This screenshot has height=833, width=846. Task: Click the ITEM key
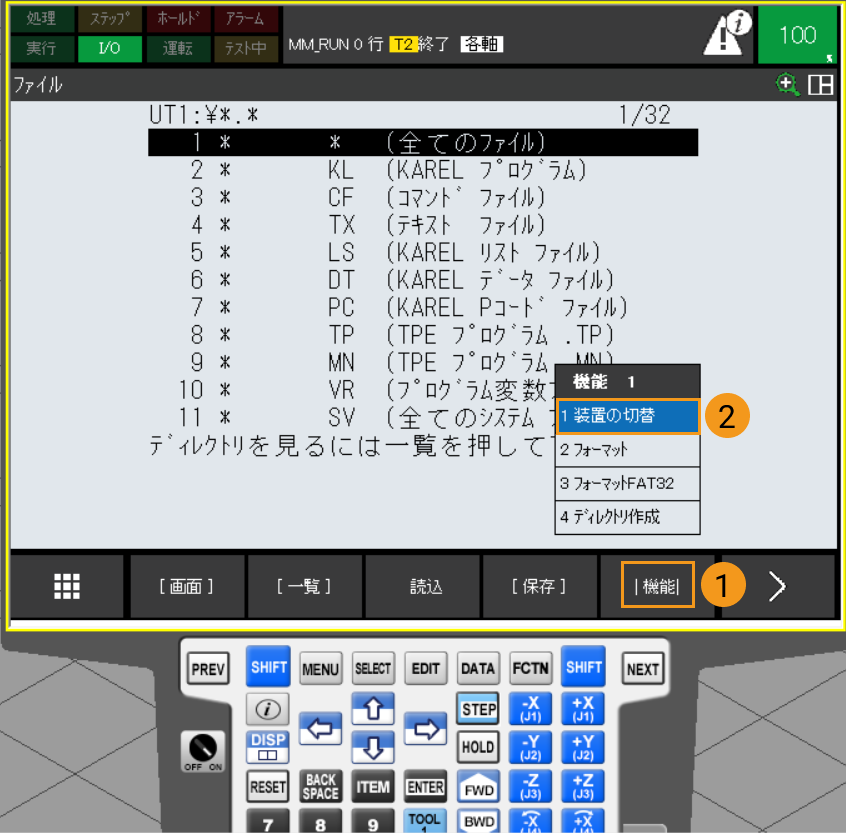click(373, 787)
